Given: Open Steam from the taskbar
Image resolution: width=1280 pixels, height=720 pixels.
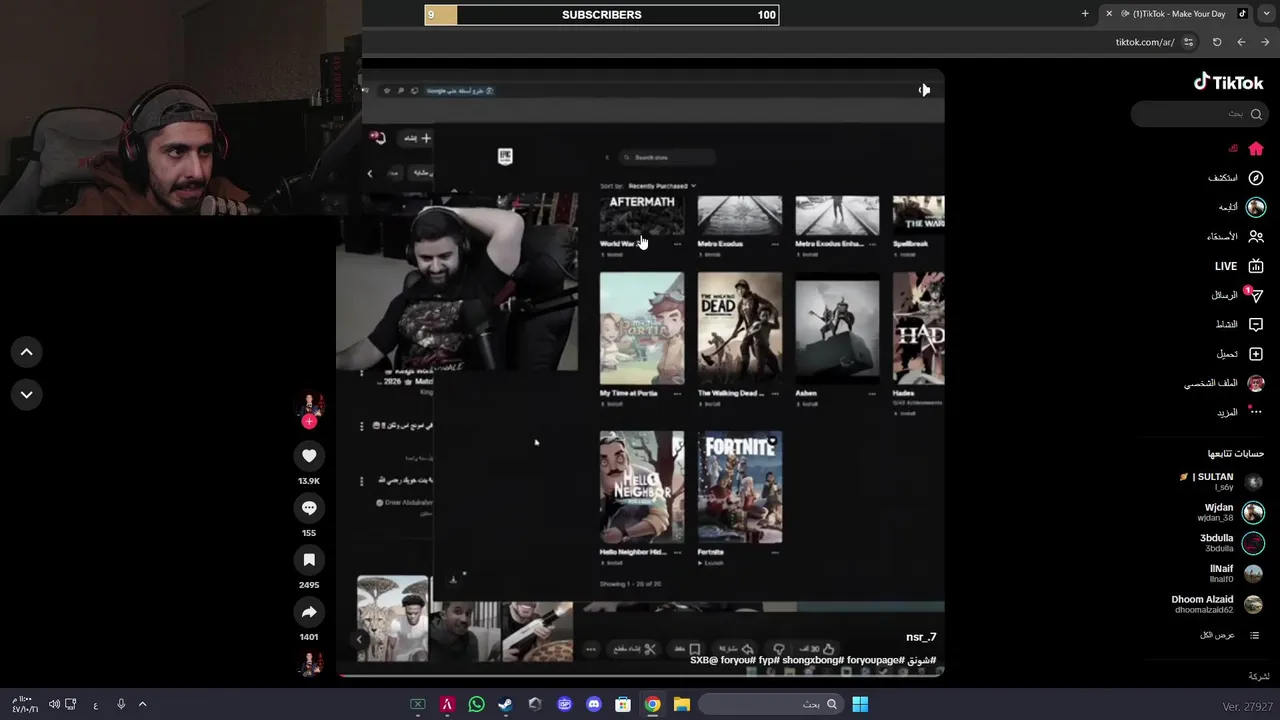Looking at the screenshot, I should coord(506,704).
